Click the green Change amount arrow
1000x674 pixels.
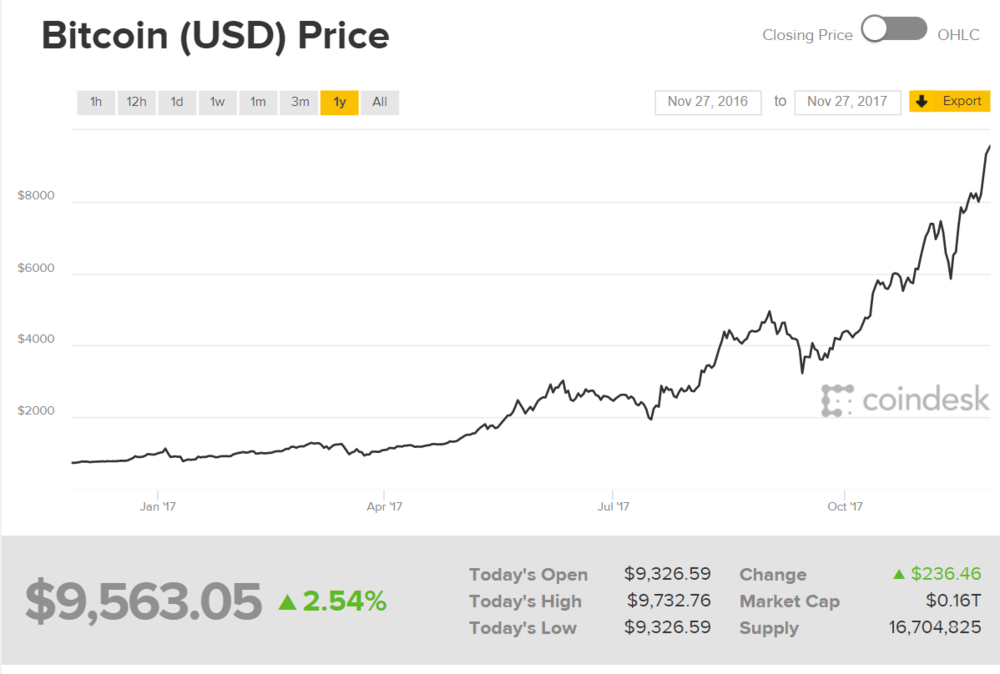(899, 574)
